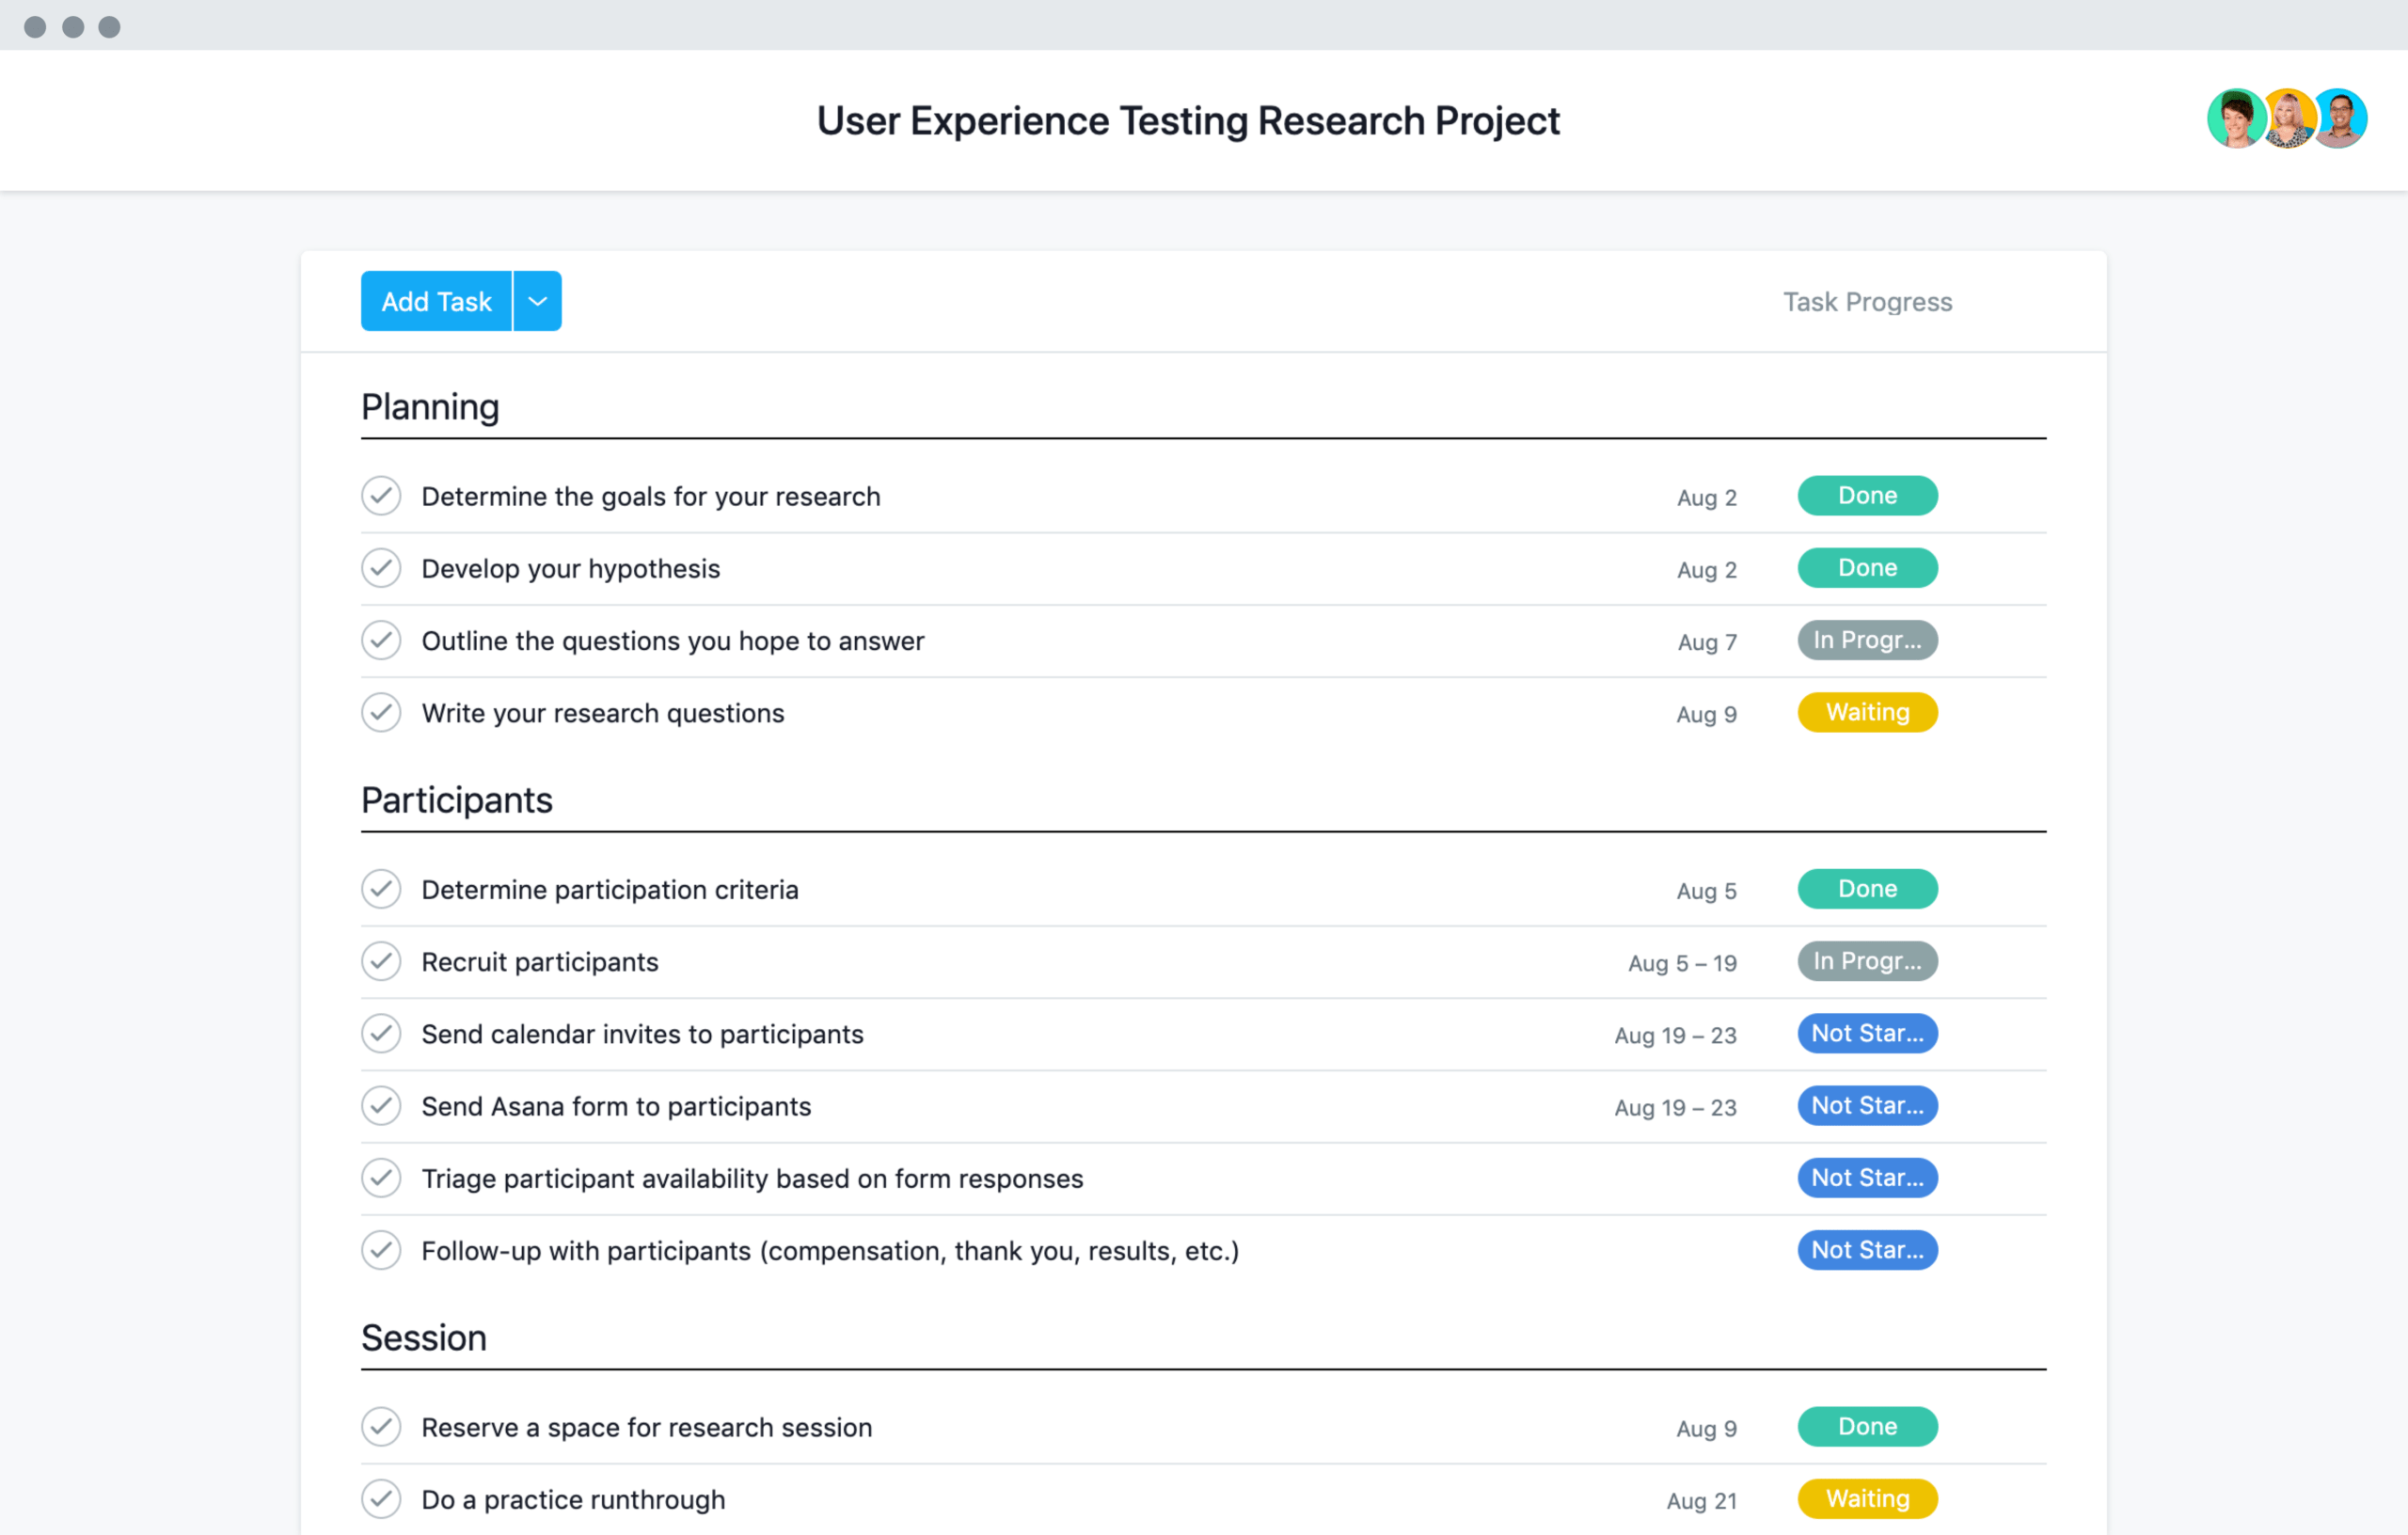This screenshot has width=2408, height=1535.
Task: Click the In Progress badge on Outline task
Action: 1865,639
